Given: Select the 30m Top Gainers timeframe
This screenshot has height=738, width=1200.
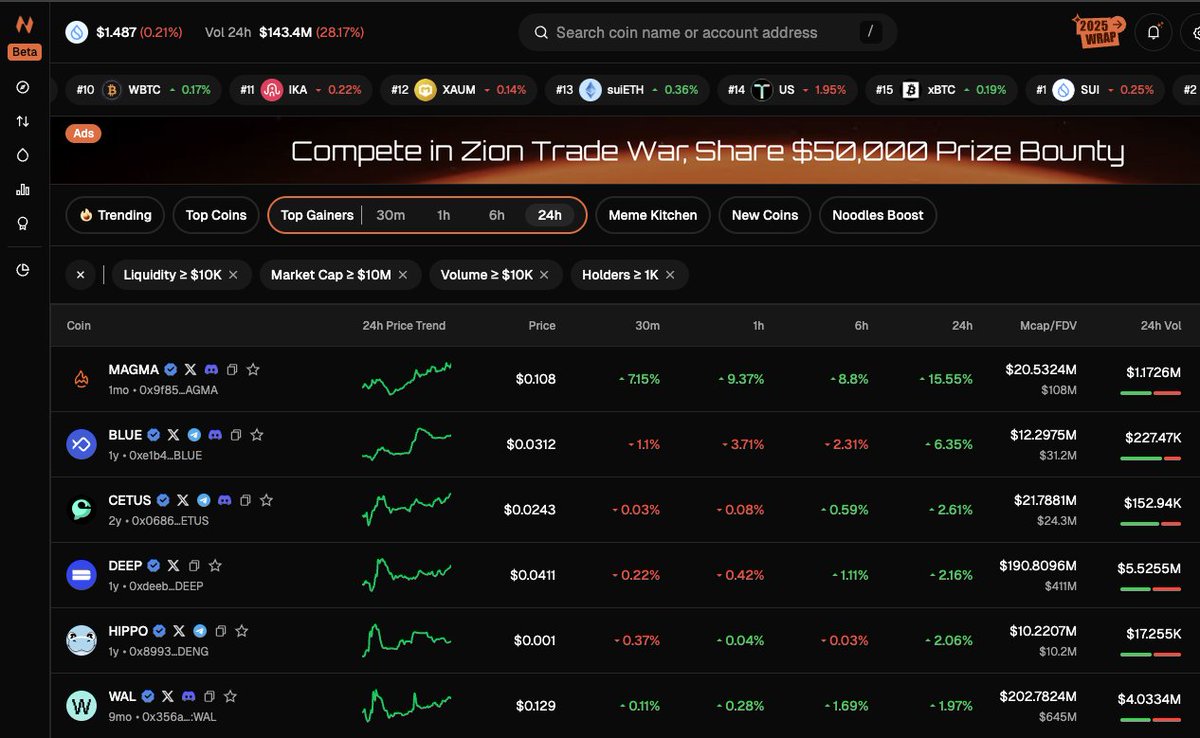Looking at the screenshot, I should [390, 215].
